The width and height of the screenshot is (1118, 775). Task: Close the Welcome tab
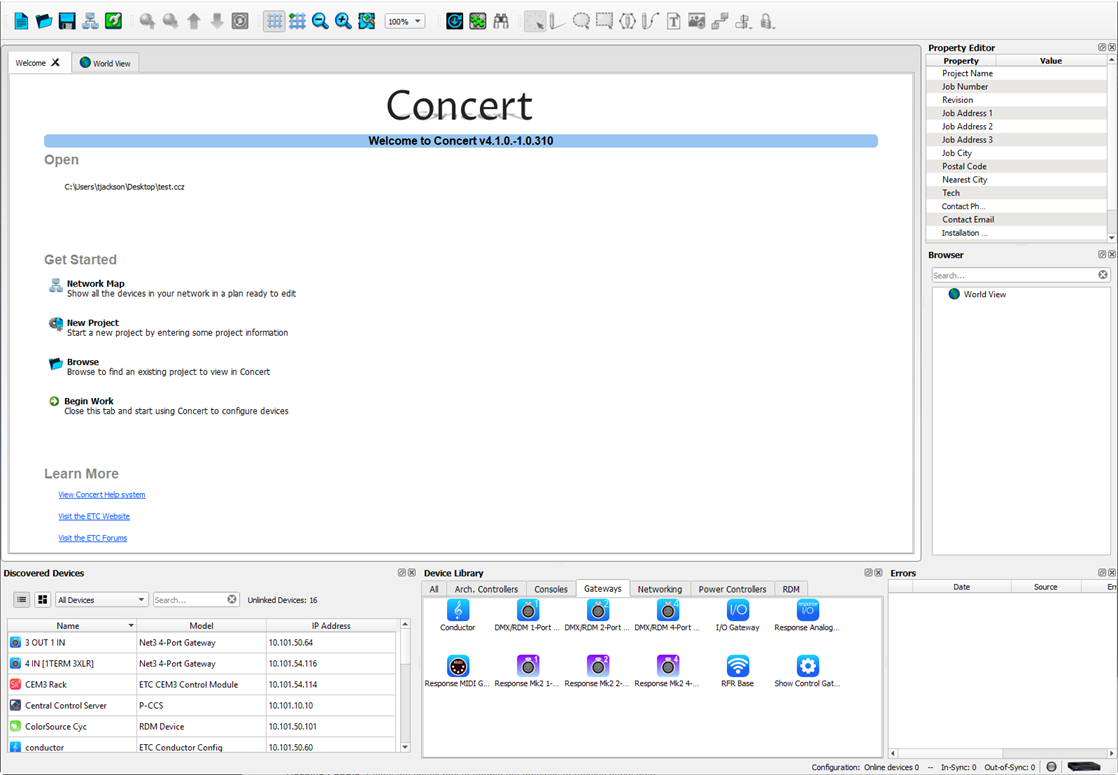tap(56, 62)
